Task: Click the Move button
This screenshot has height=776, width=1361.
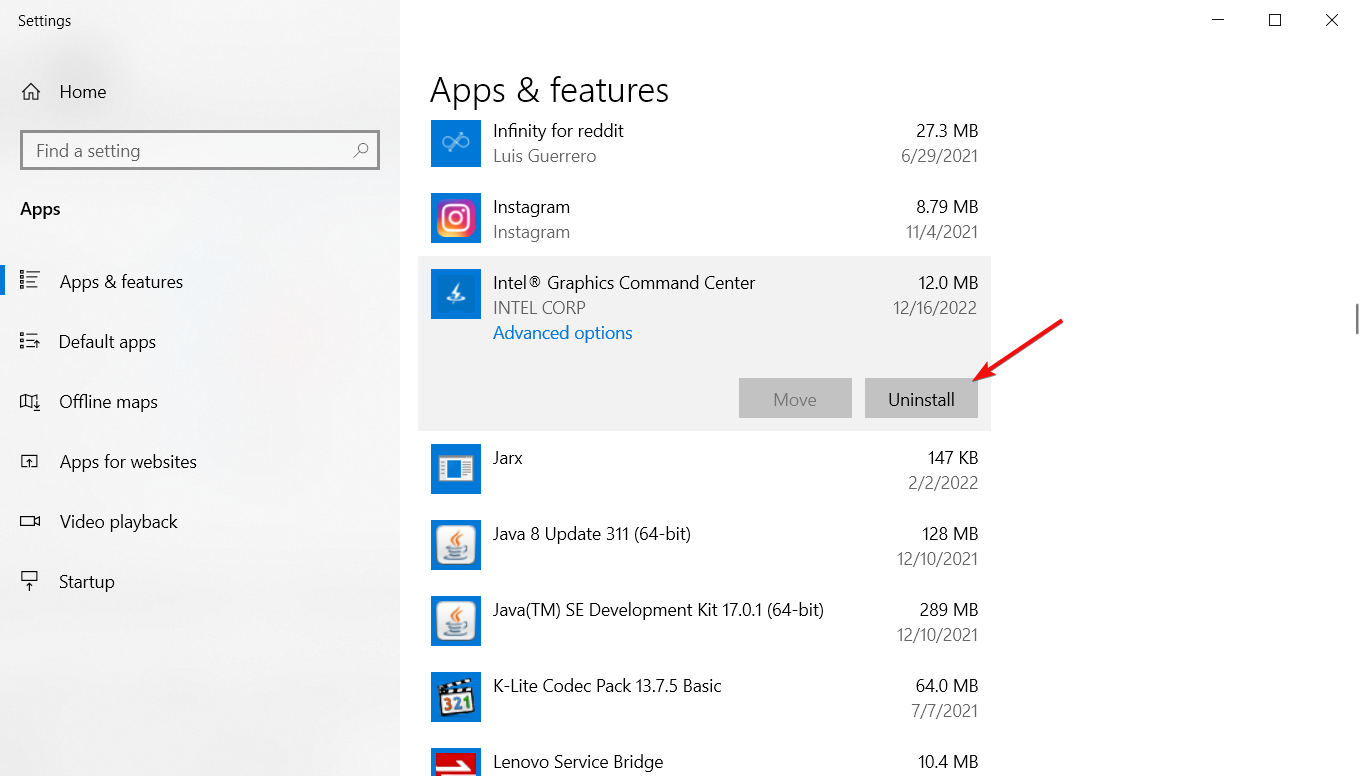Action: pyautogui.click(x=795, y=398)
